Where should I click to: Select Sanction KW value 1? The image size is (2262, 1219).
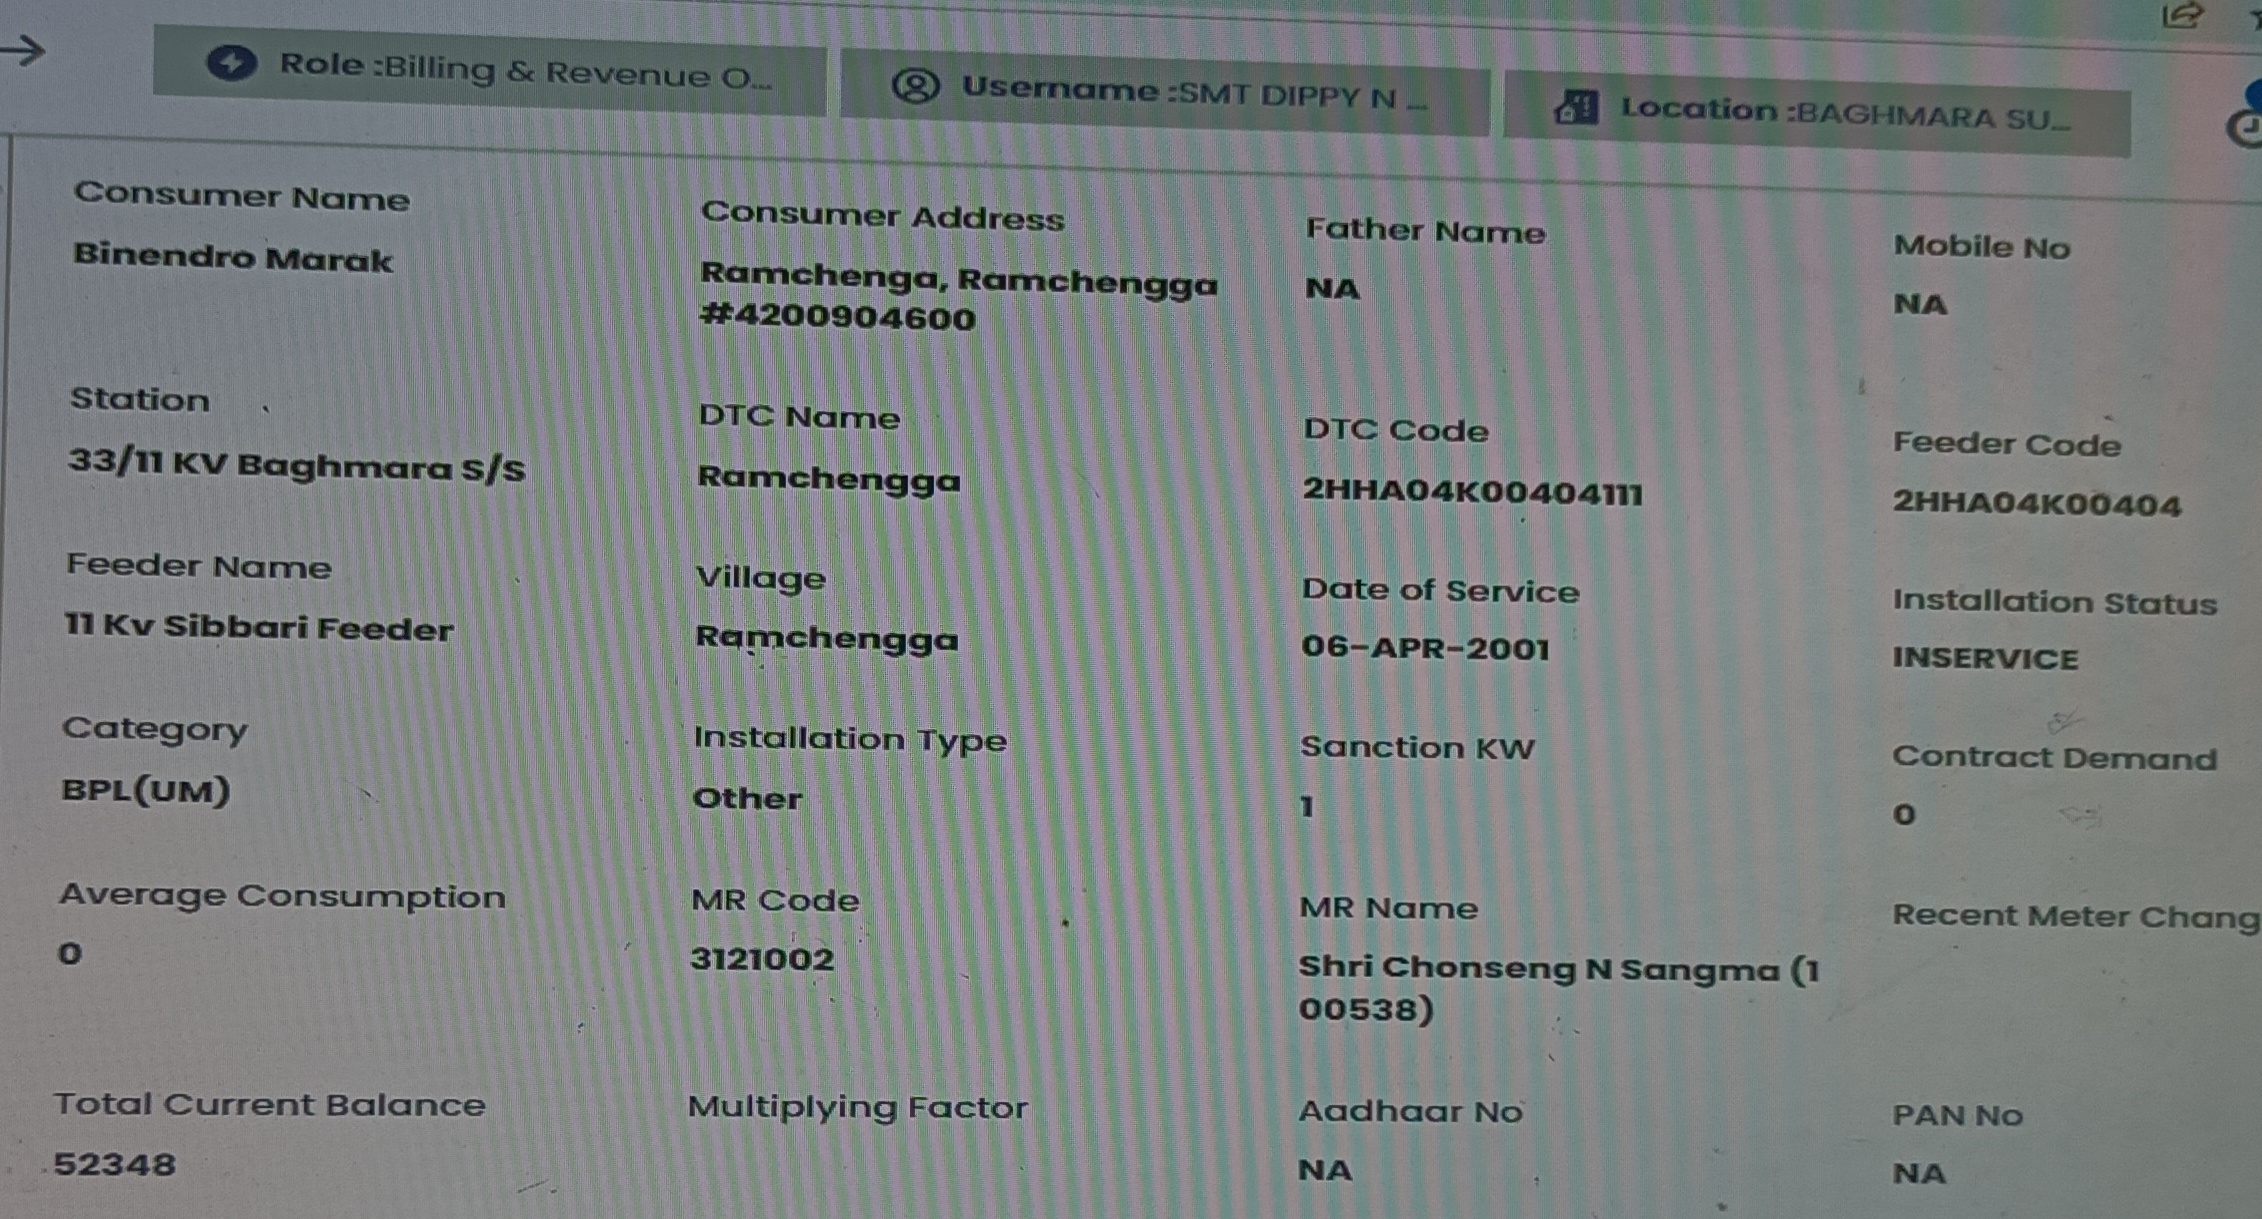pos(1306,806)
